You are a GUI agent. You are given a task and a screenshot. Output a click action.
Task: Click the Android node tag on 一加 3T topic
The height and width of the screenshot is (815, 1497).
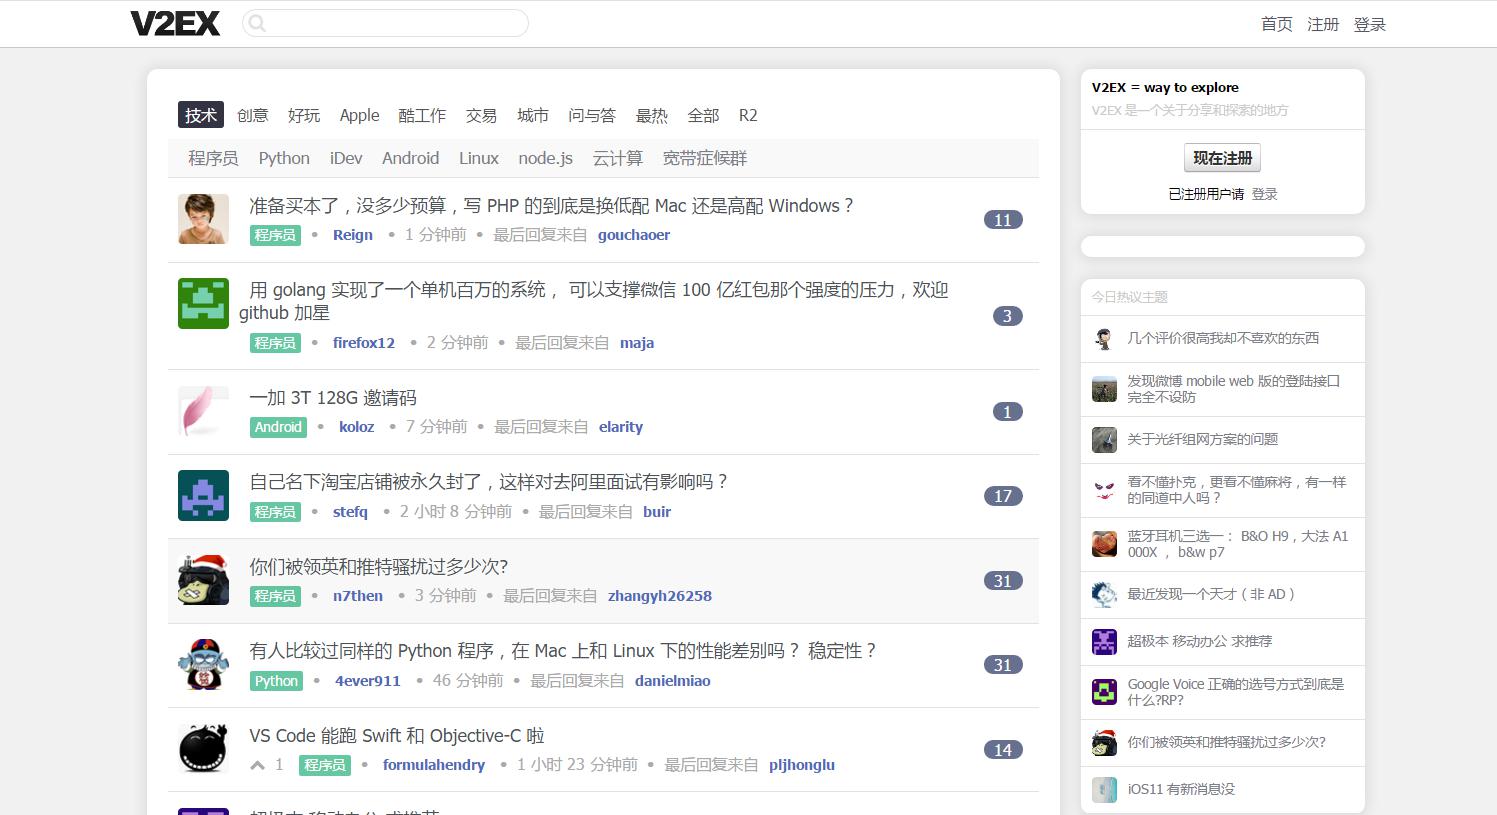point(278,427)
